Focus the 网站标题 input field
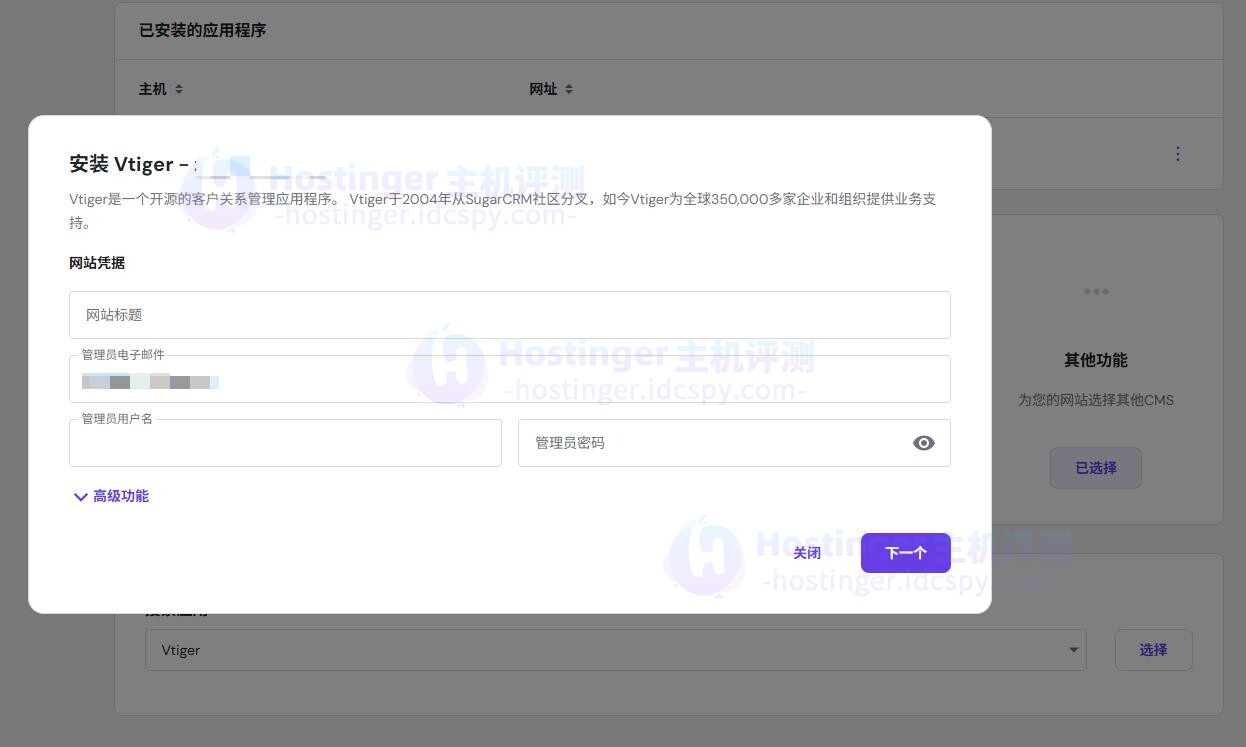The image size is (1246, 747). point(510,314)
